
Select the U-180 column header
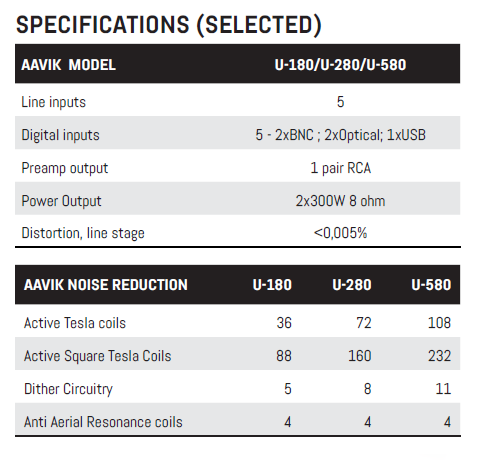tap(272, 285)
